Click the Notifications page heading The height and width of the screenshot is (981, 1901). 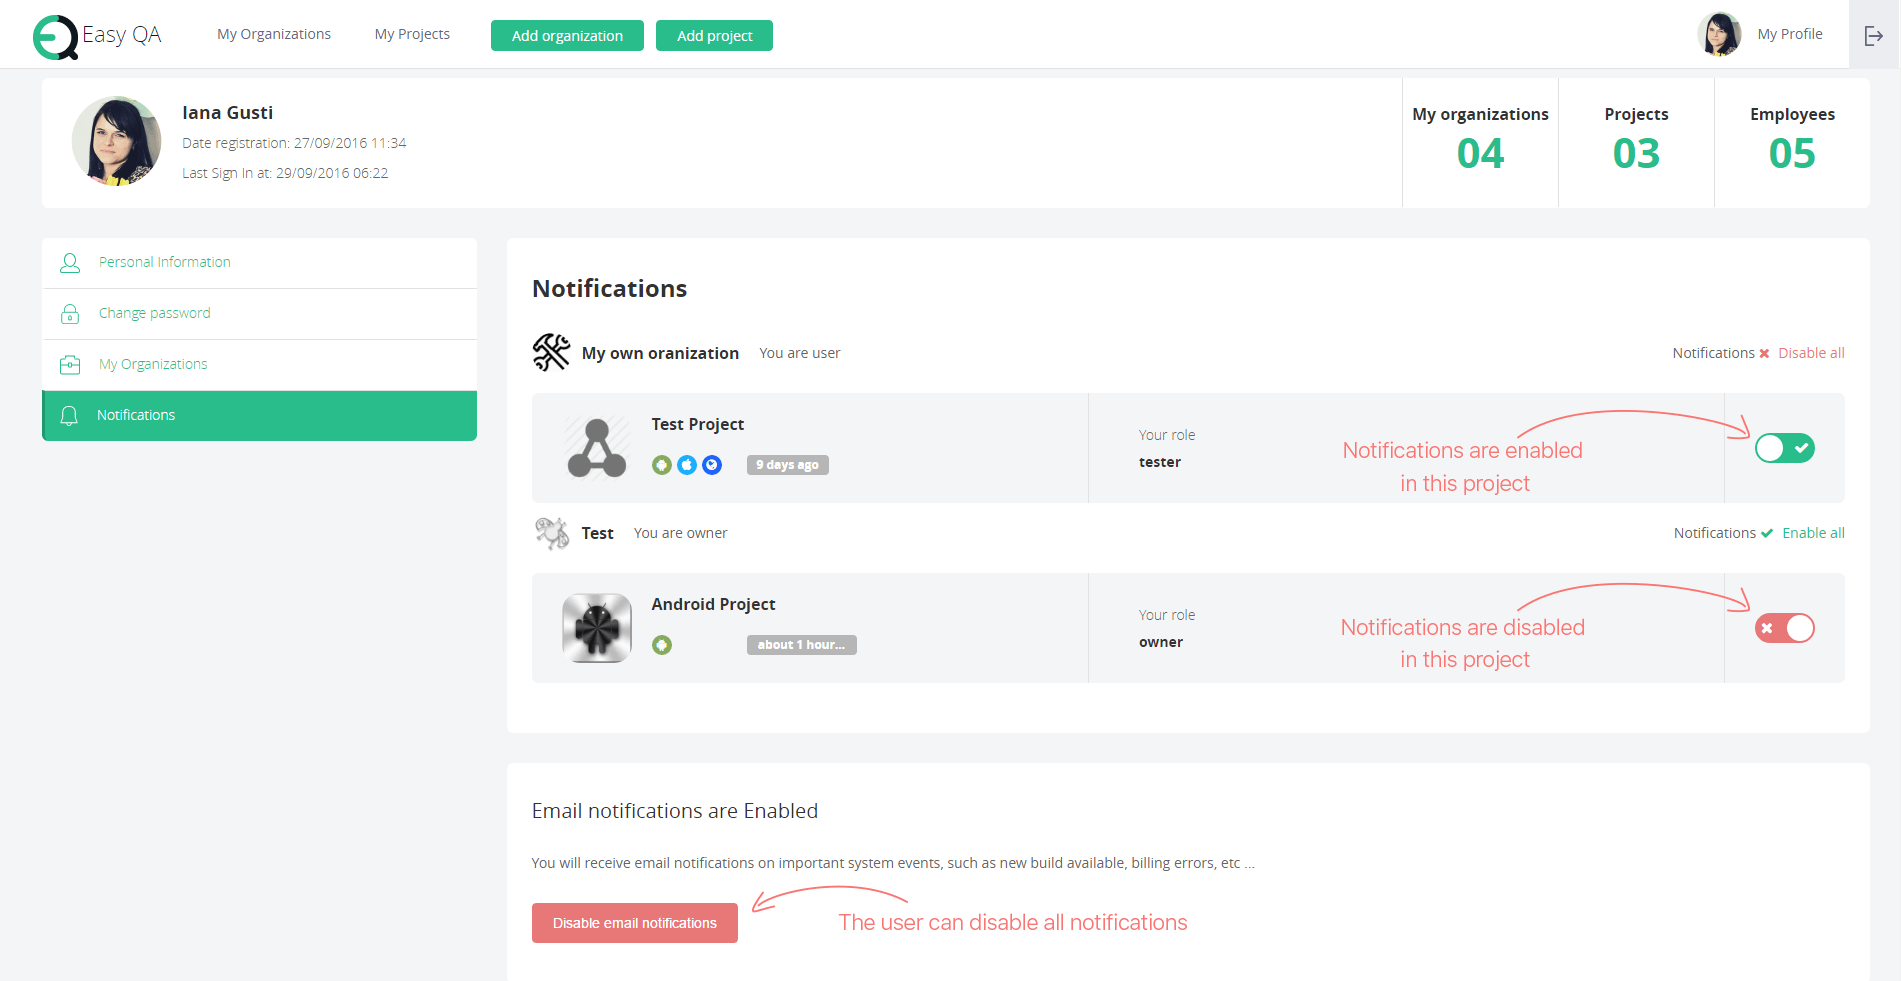coord(610,289)
